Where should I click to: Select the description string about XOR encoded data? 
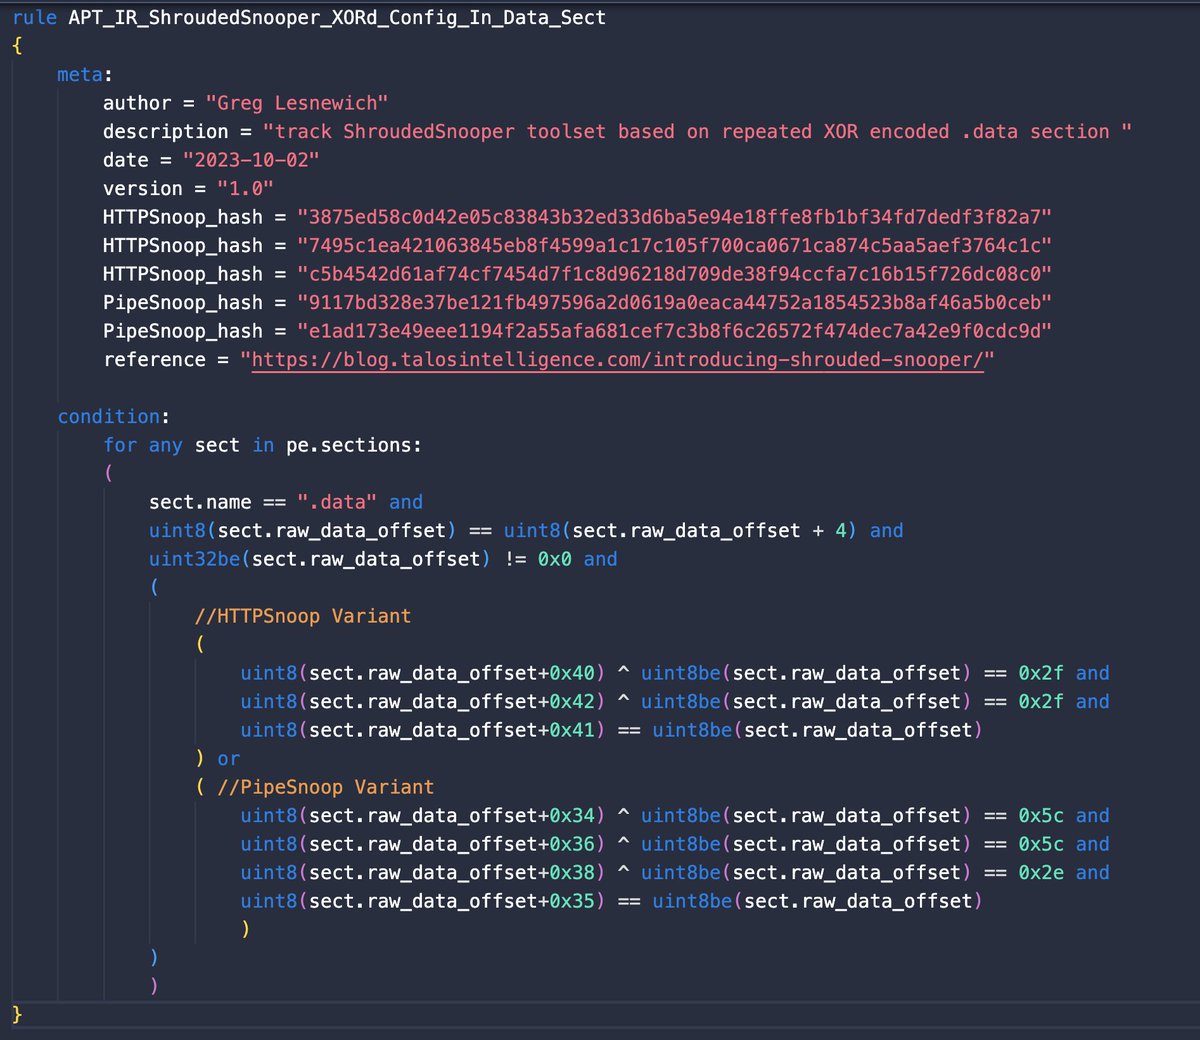point(700,131)
